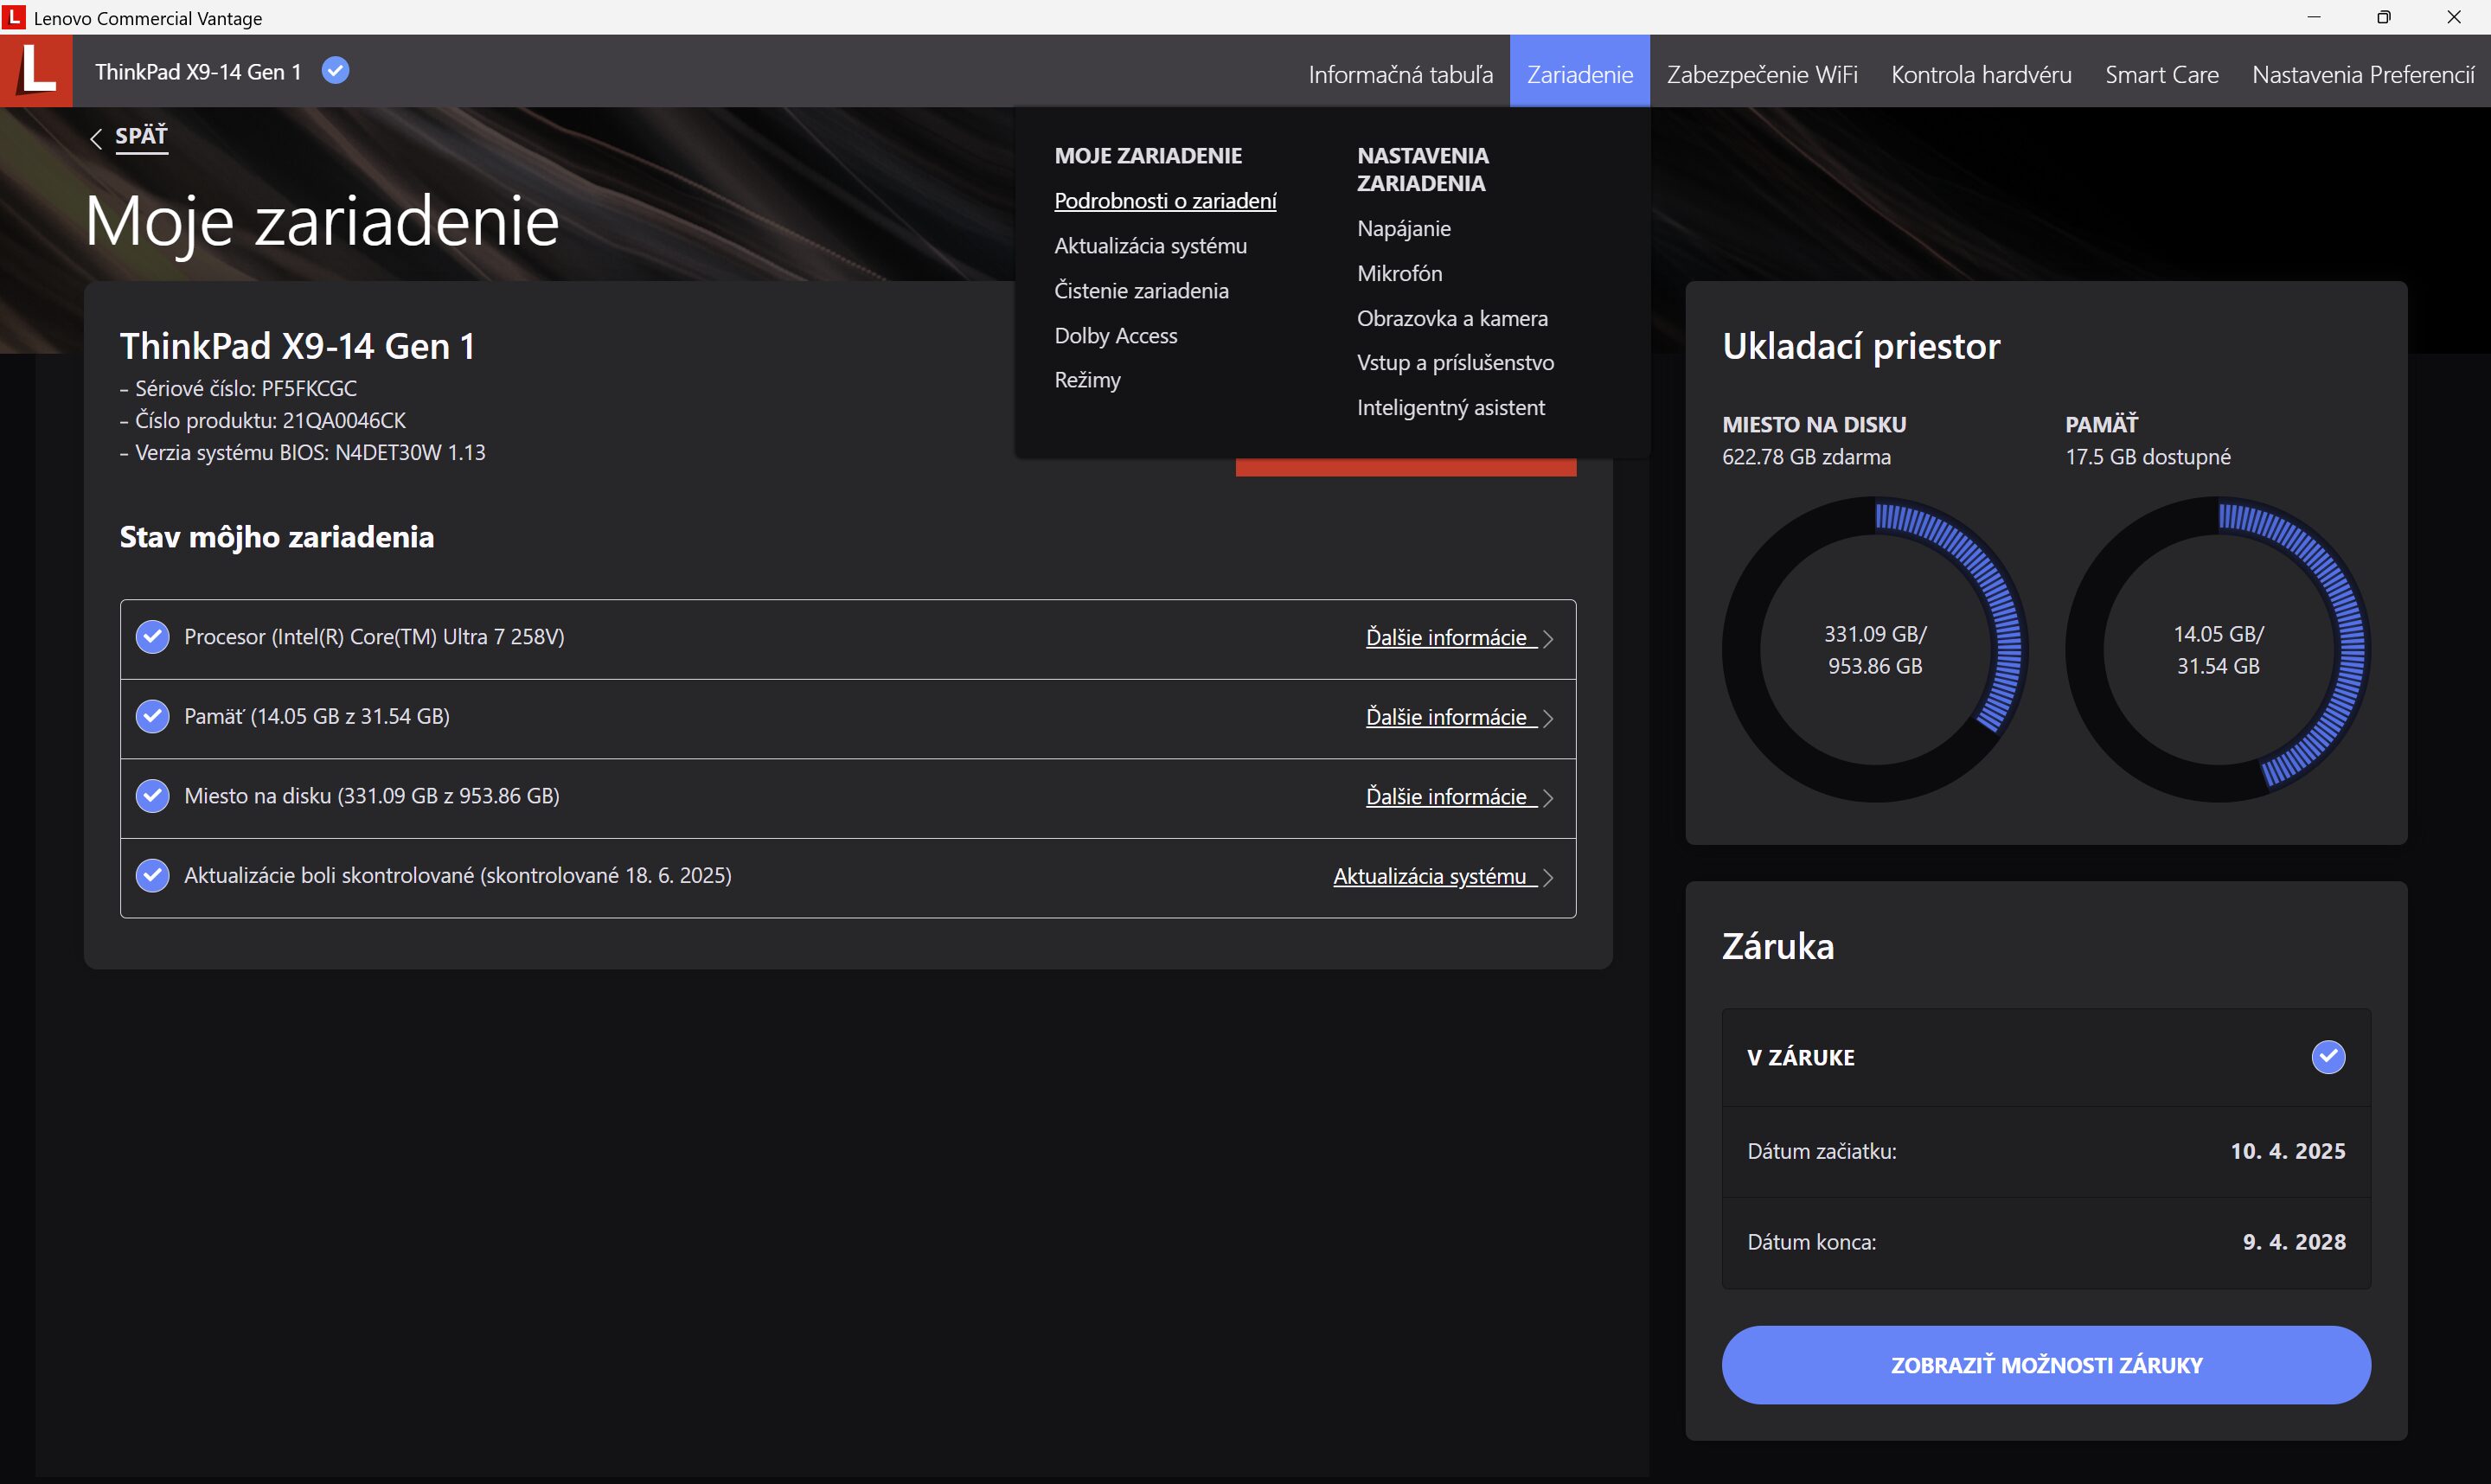This screenshot has height=1484, width=2491.
Task: Click 17.5 GB dostupné text
Action: 2148,457
